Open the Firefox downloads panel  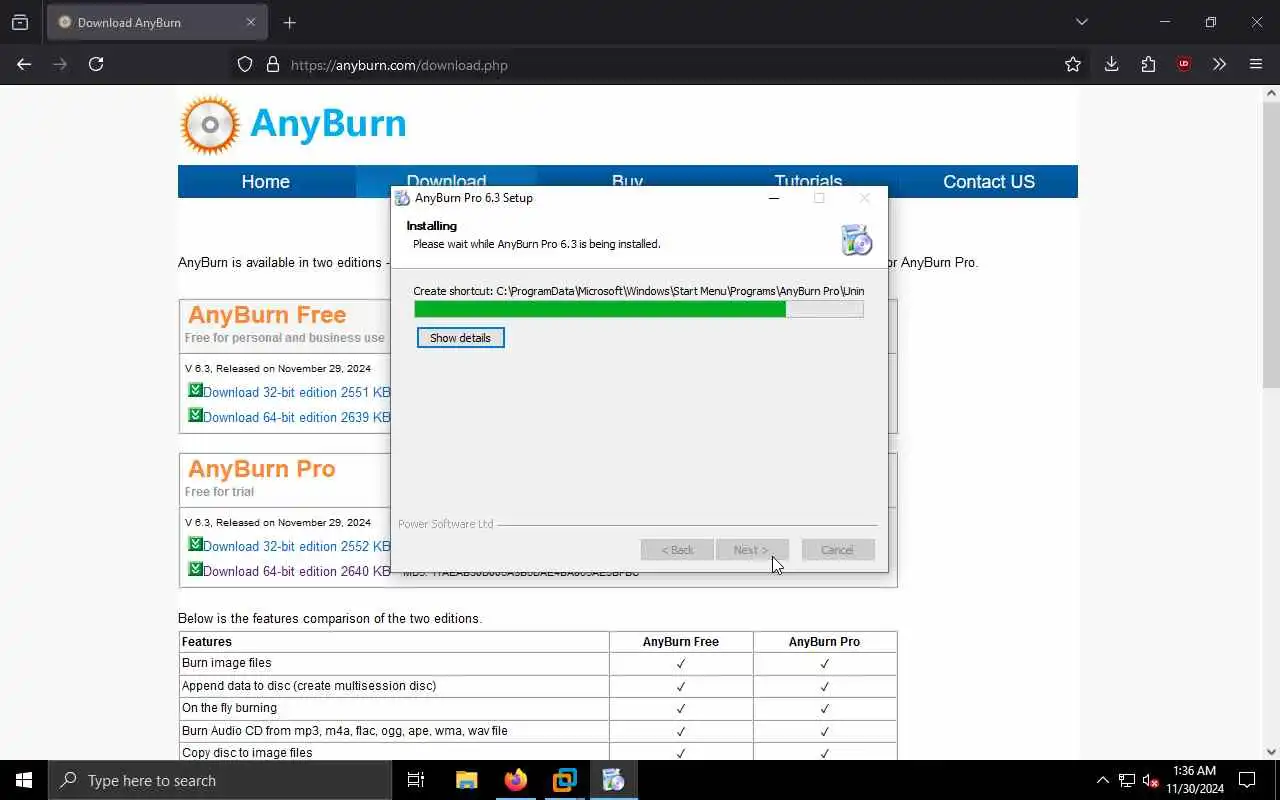1111,64
